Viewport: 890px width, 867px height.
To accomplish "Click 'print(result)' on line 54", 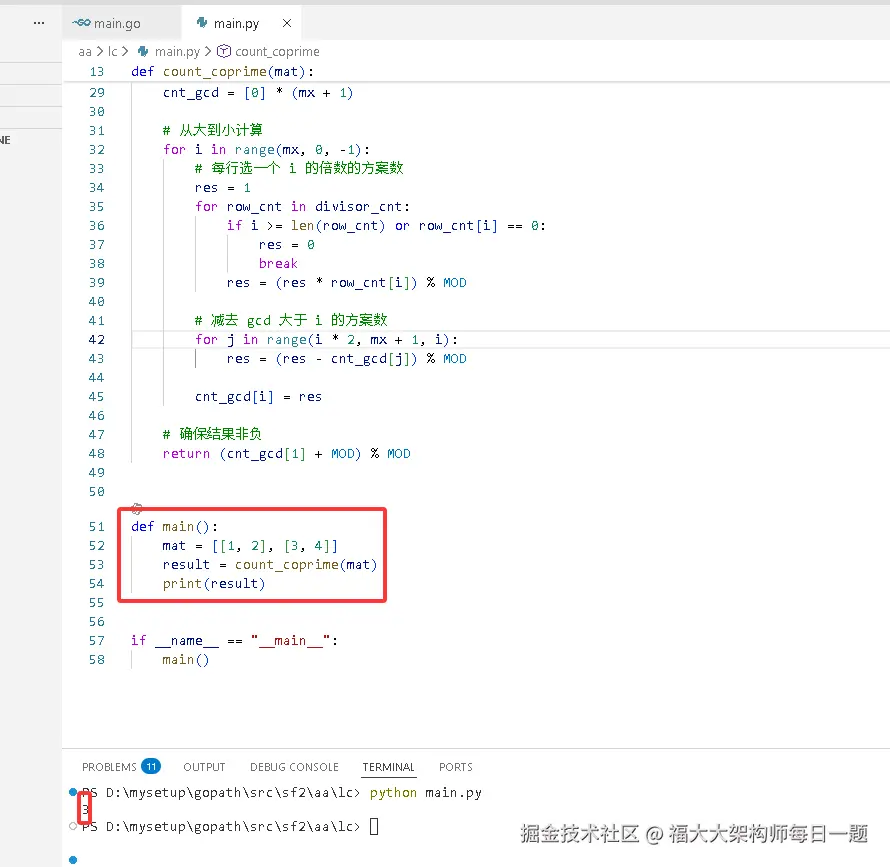I will coord(213,584).
